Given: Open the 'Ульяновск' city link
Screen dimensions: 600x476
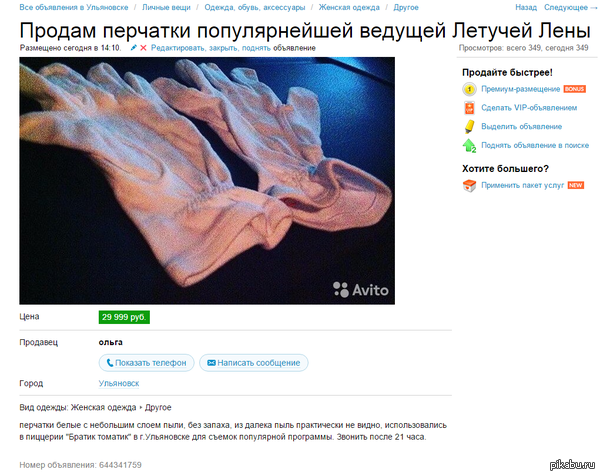Looking at the screenshot, I should (119, 383).
